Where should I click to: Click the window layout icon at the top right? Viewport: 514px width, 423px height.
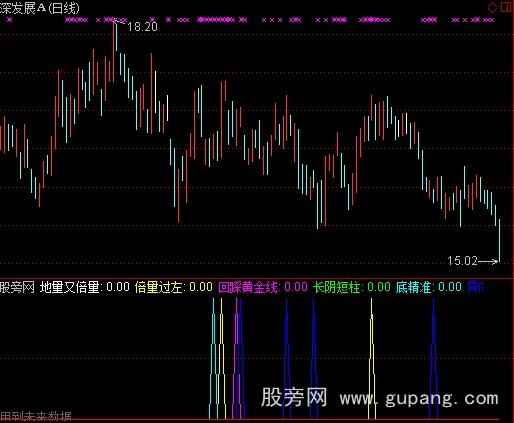[507, 7]
